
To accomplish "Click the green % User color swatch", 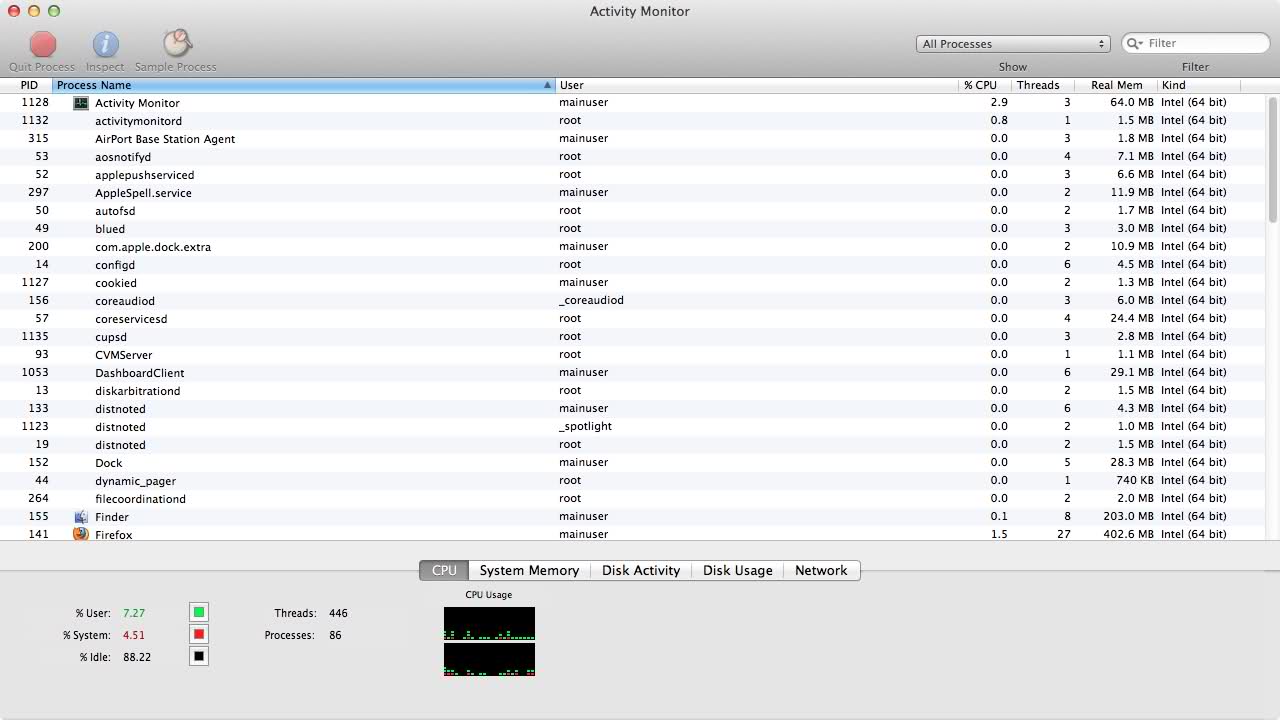I will (199, 612).
